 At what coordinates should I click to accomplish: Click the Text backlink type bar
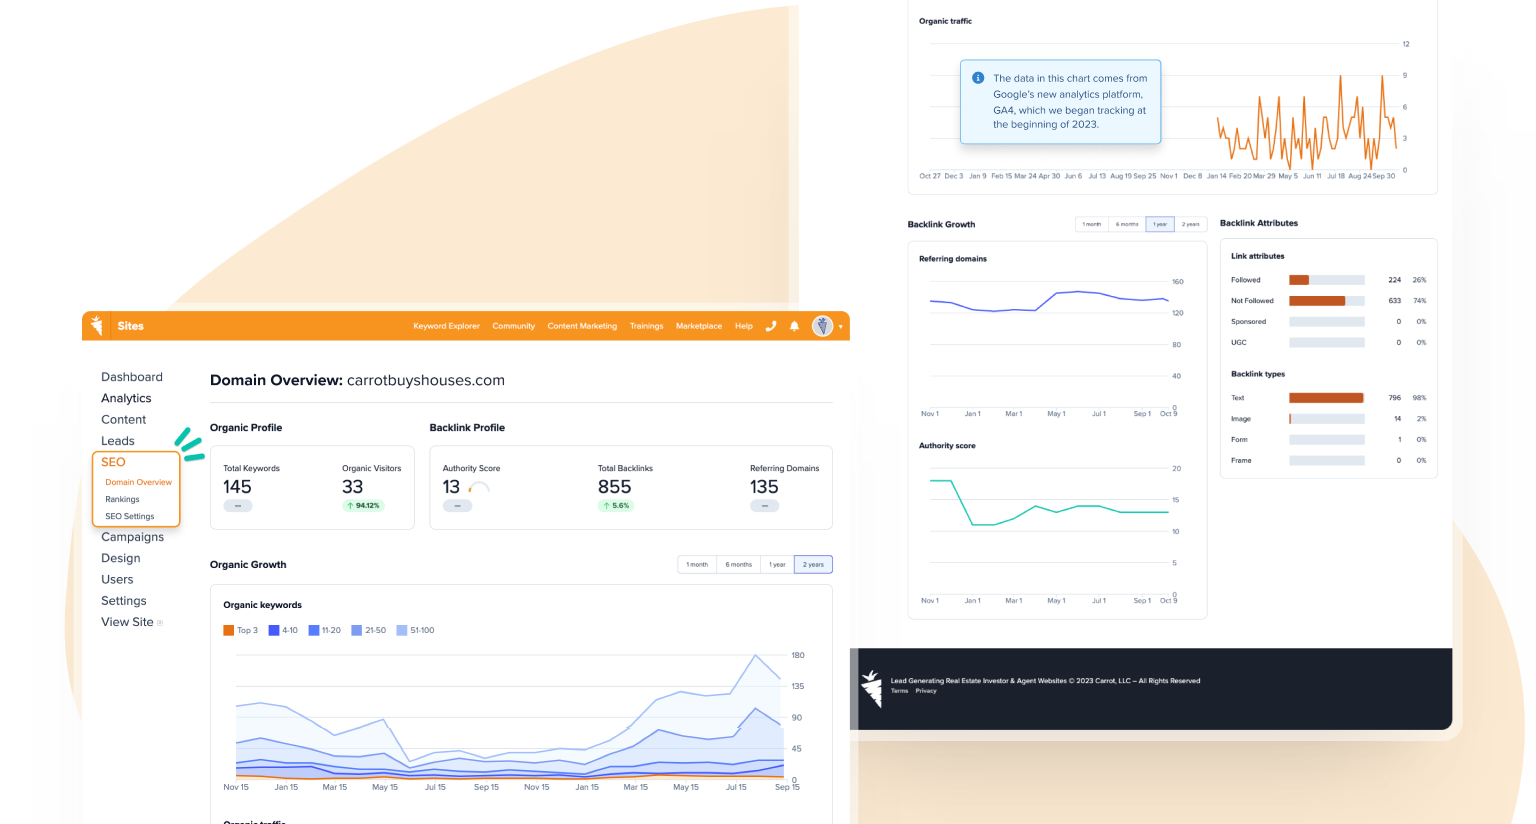tap(1327, 398)
